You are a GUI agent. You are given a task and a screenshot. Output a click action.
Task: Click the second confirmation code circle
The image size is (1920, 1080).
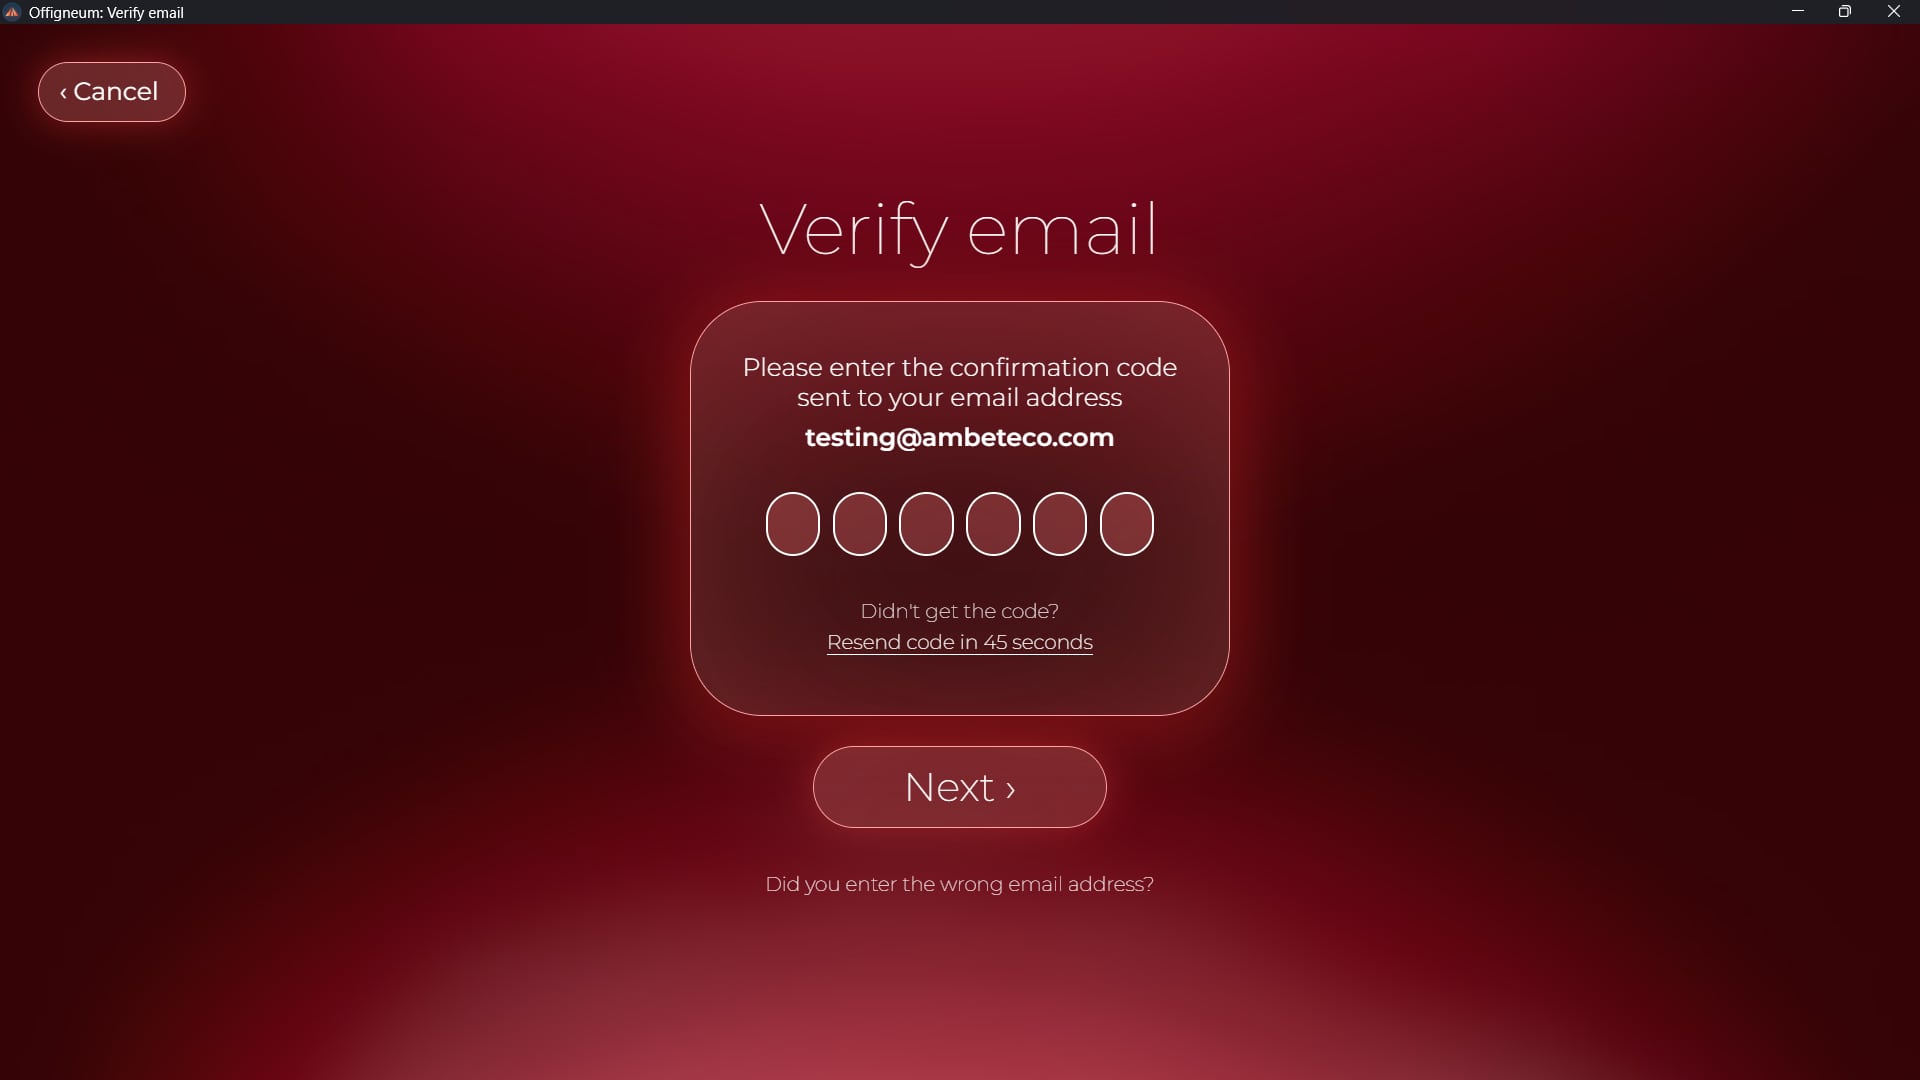coord(858,524)
